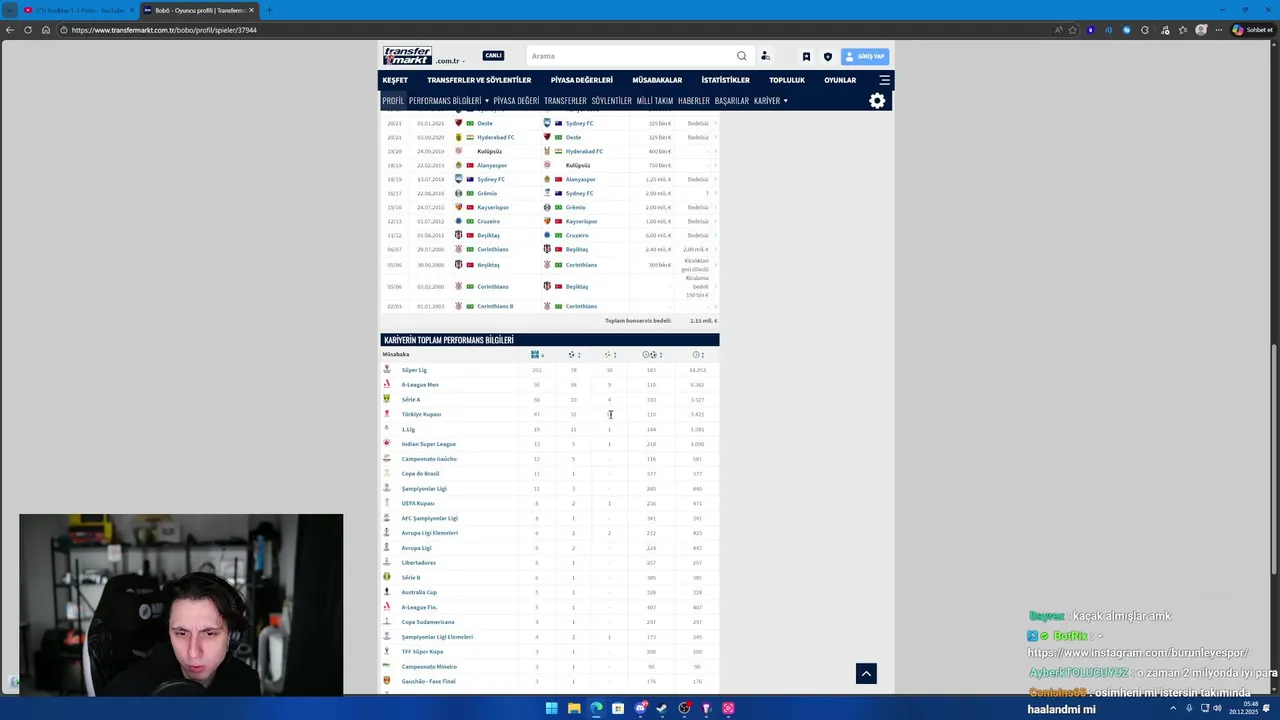Click the A-League Men link
This screenshot has width=1280, height=720.
(x=420, y=385)
